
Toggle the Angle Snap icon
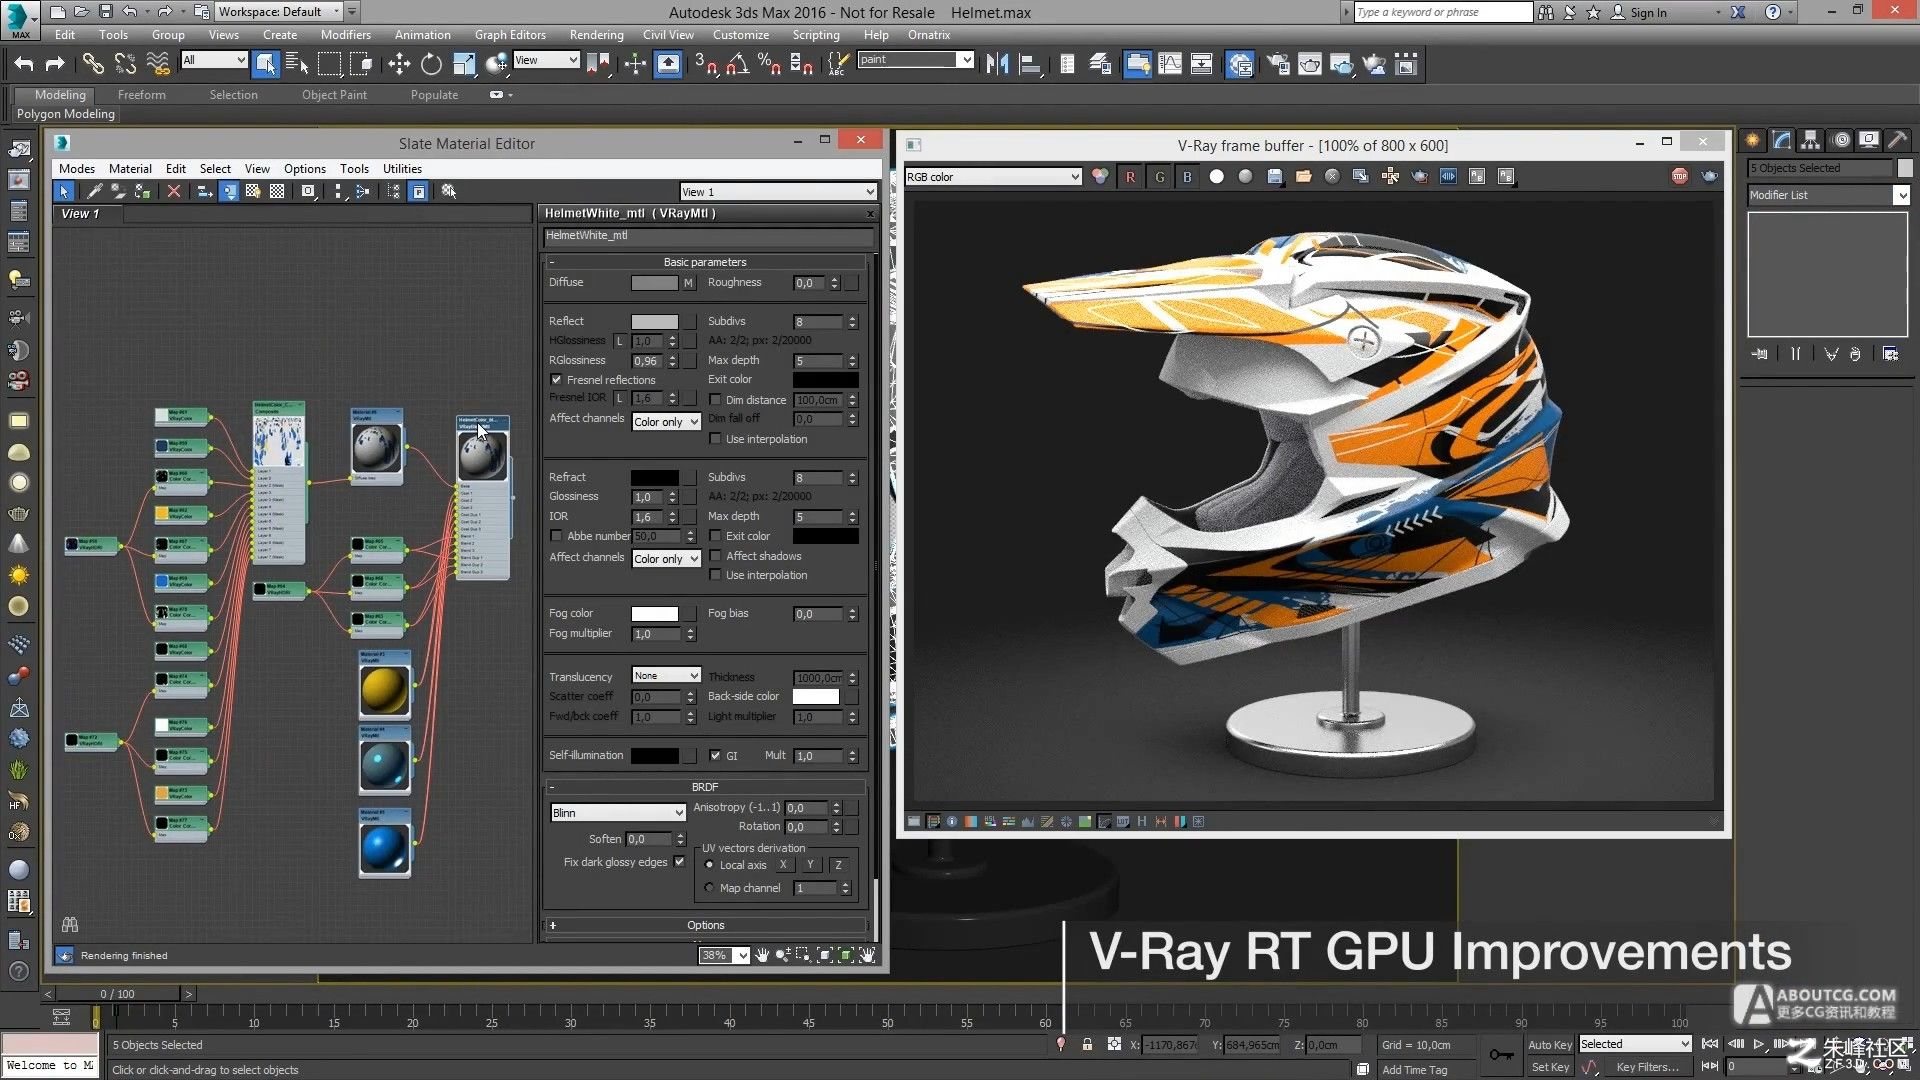pyautogui.click(x=738, y=64)
